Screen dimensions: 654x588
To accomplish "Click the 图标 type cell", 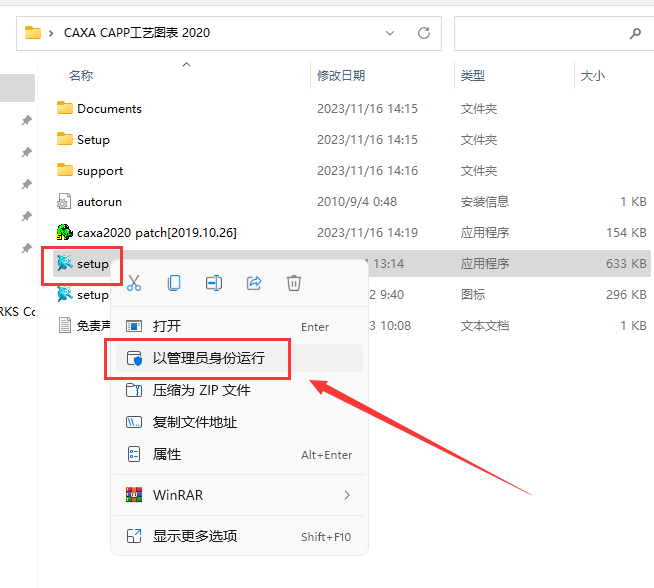I will pos(473,295).
